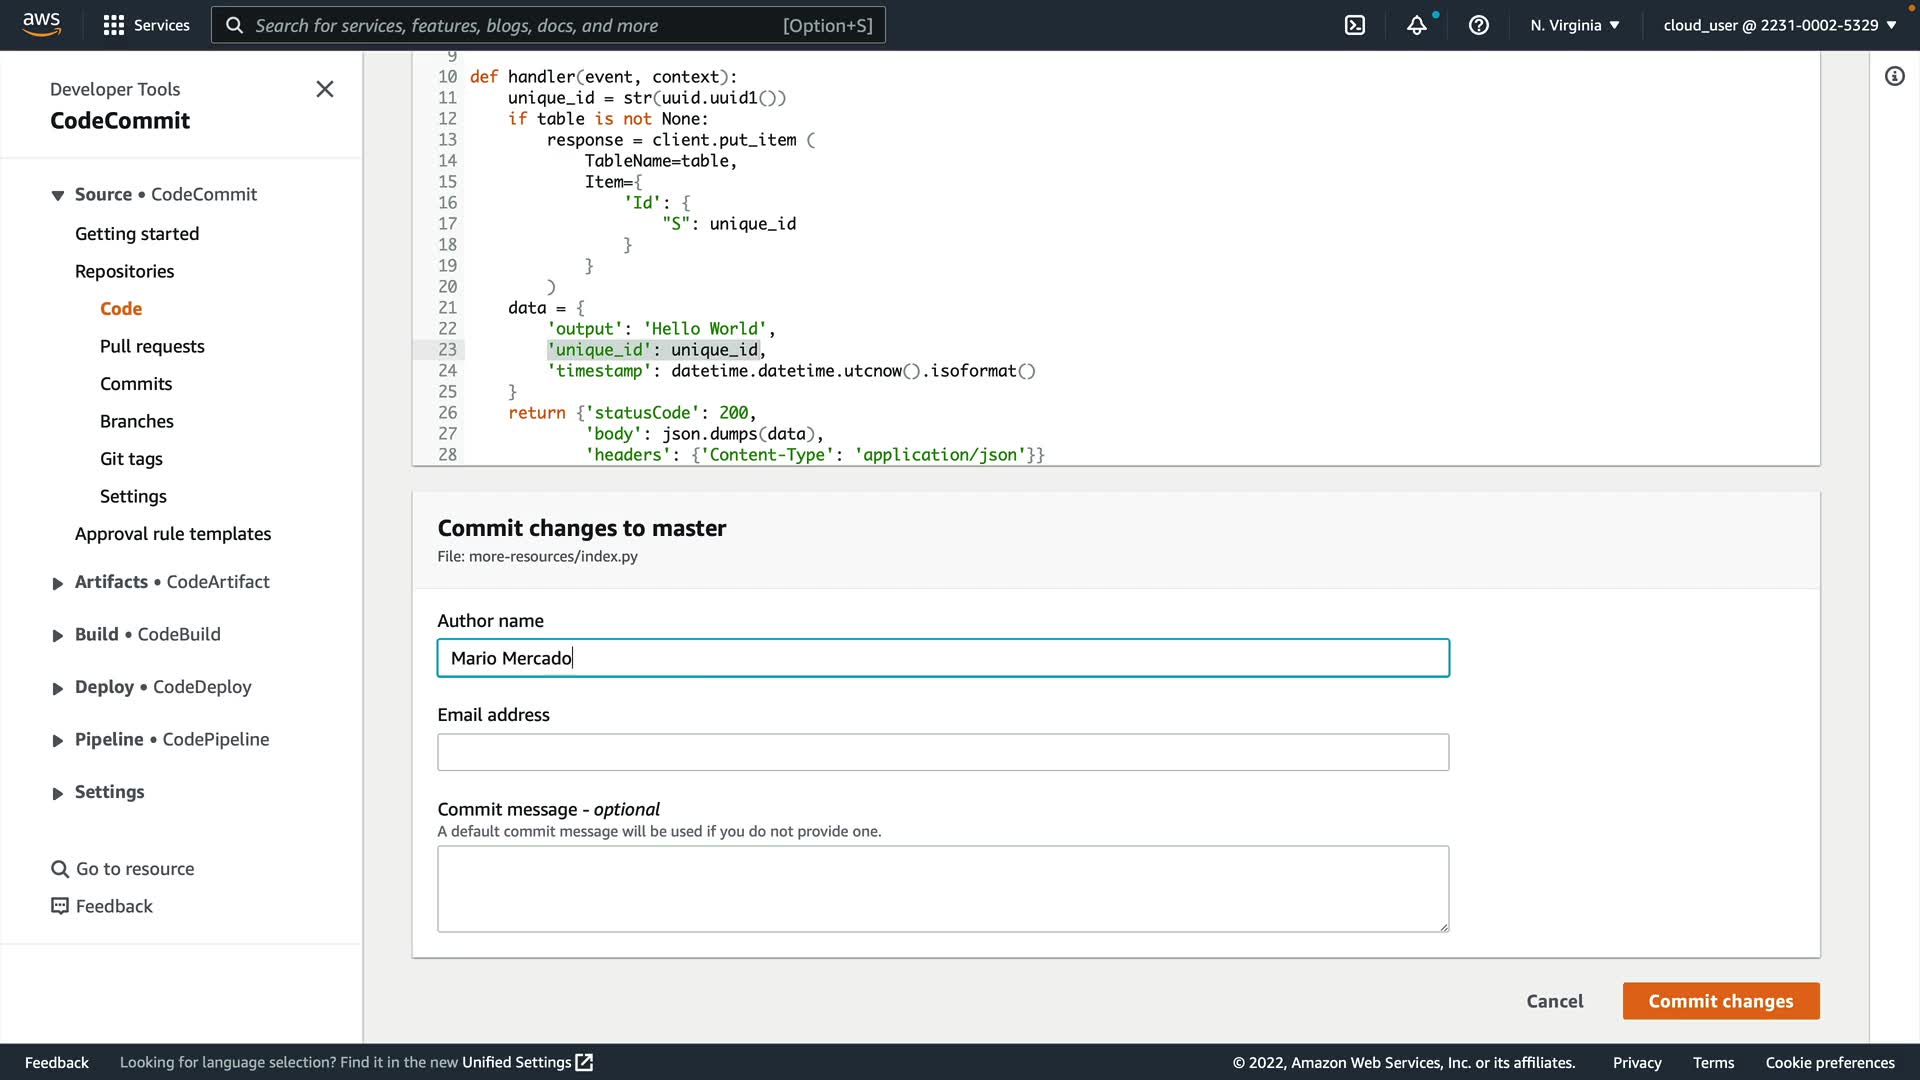Image resolution: width=1920 pixels, height=1080 pixels.
Task: Collapse the Source CodeCommit section
Action: (58, 195)
